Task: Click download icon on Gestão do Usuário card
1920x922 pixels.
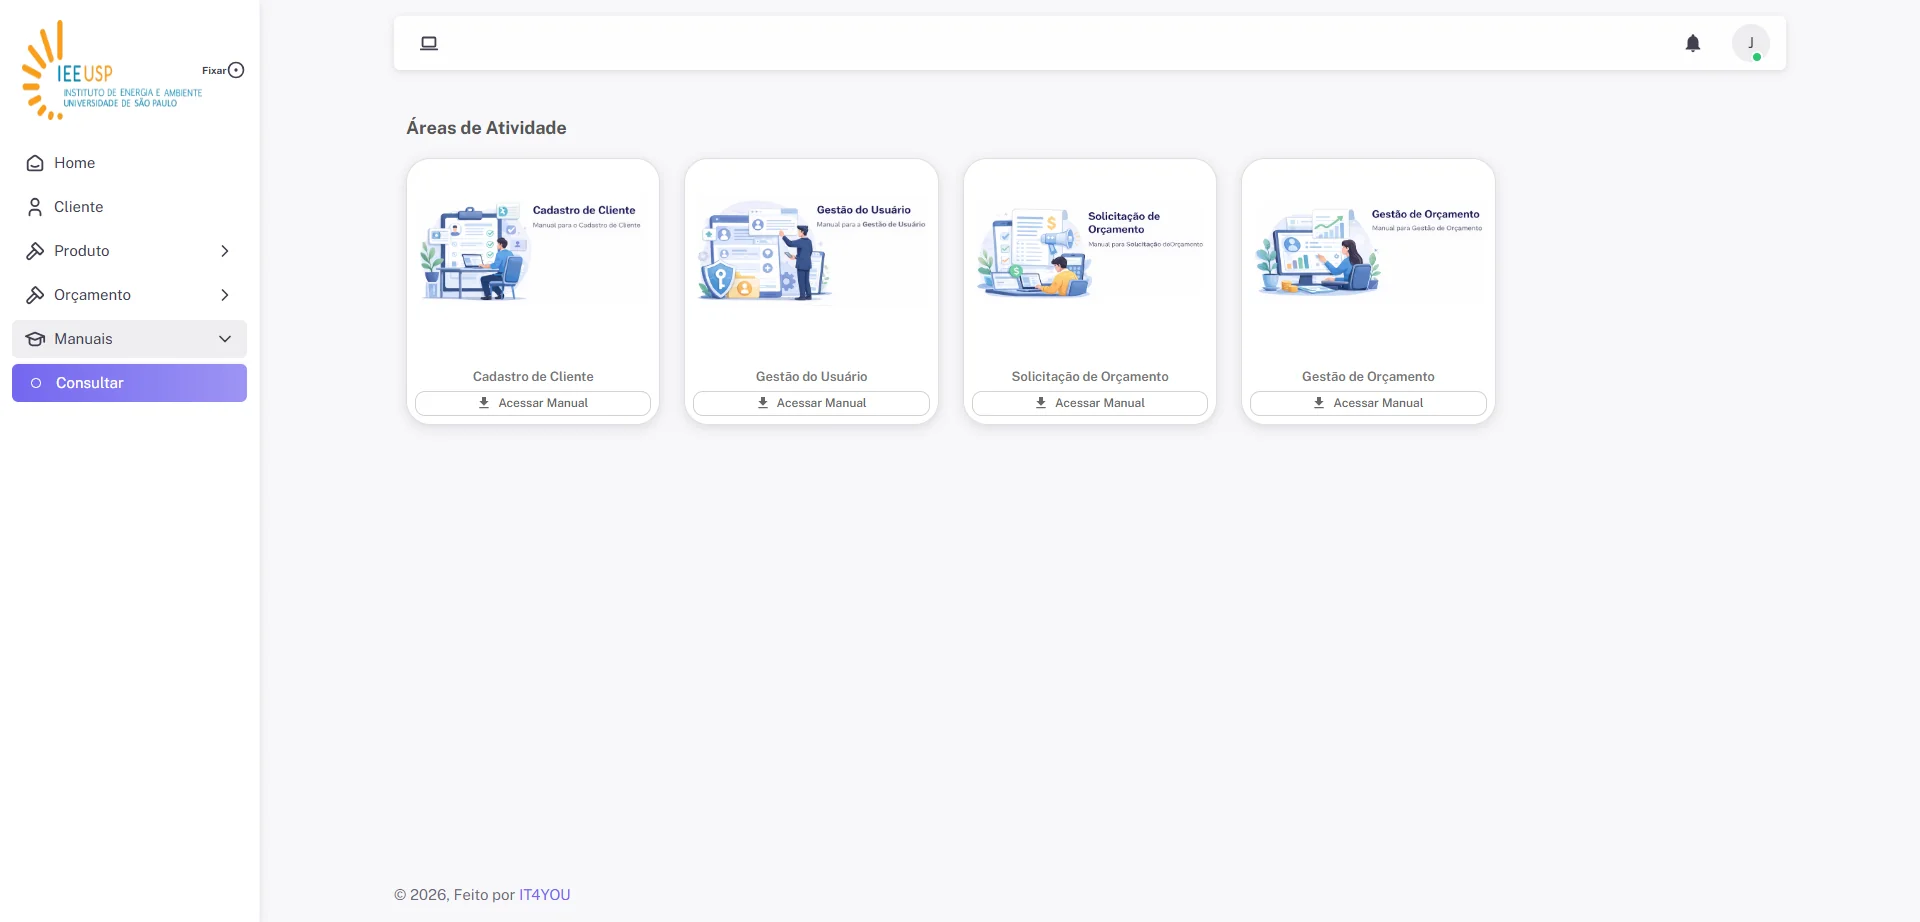Action: click(763, 403)
